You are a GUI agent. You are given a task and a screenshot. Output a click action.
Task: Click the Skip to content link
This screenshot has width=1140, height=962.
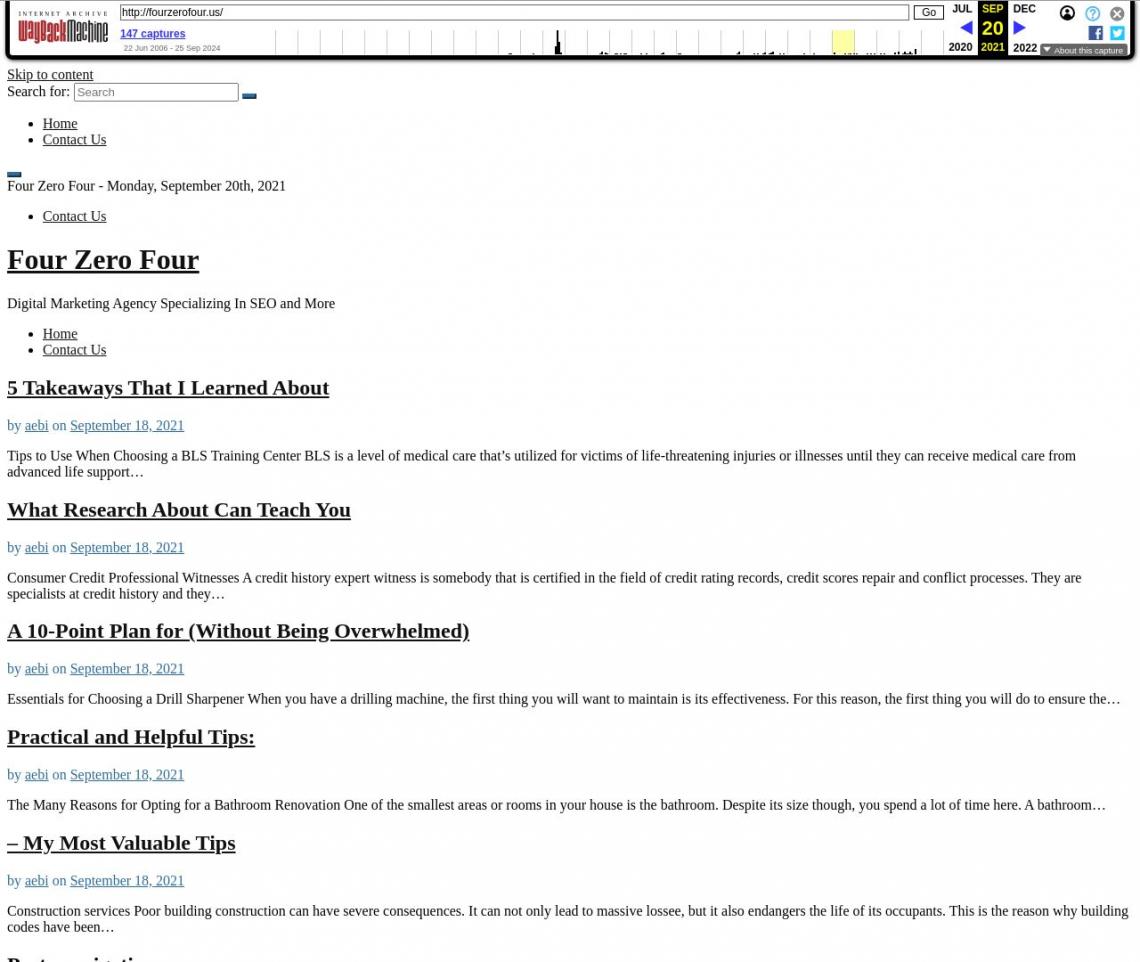[50, 75]
